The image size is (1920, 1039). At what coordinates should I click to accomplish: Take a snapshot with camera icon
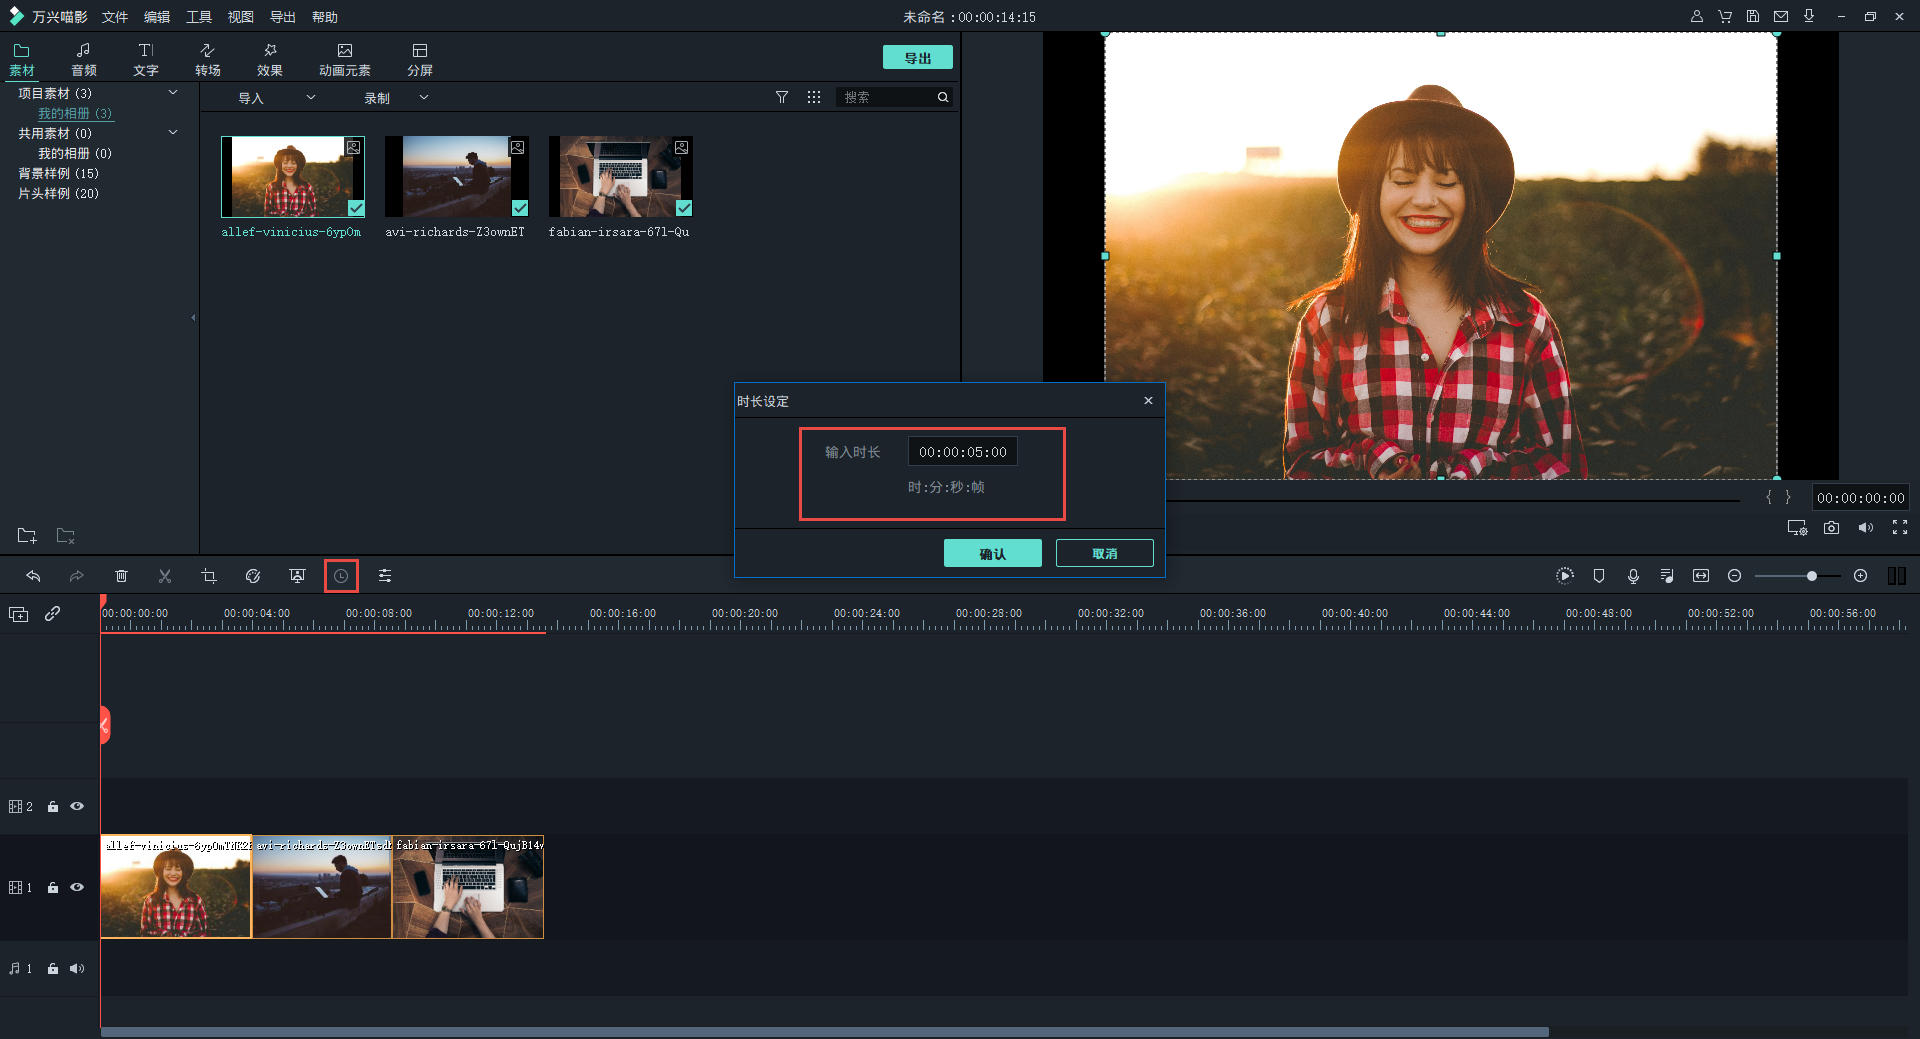1831,528
